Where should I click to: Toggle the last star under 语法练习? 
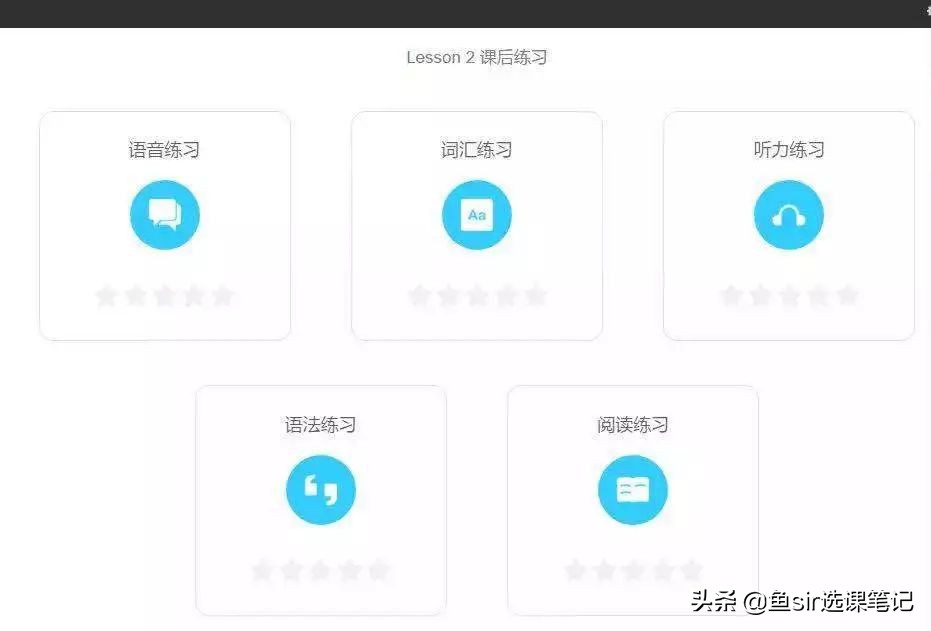click(381, 570)
